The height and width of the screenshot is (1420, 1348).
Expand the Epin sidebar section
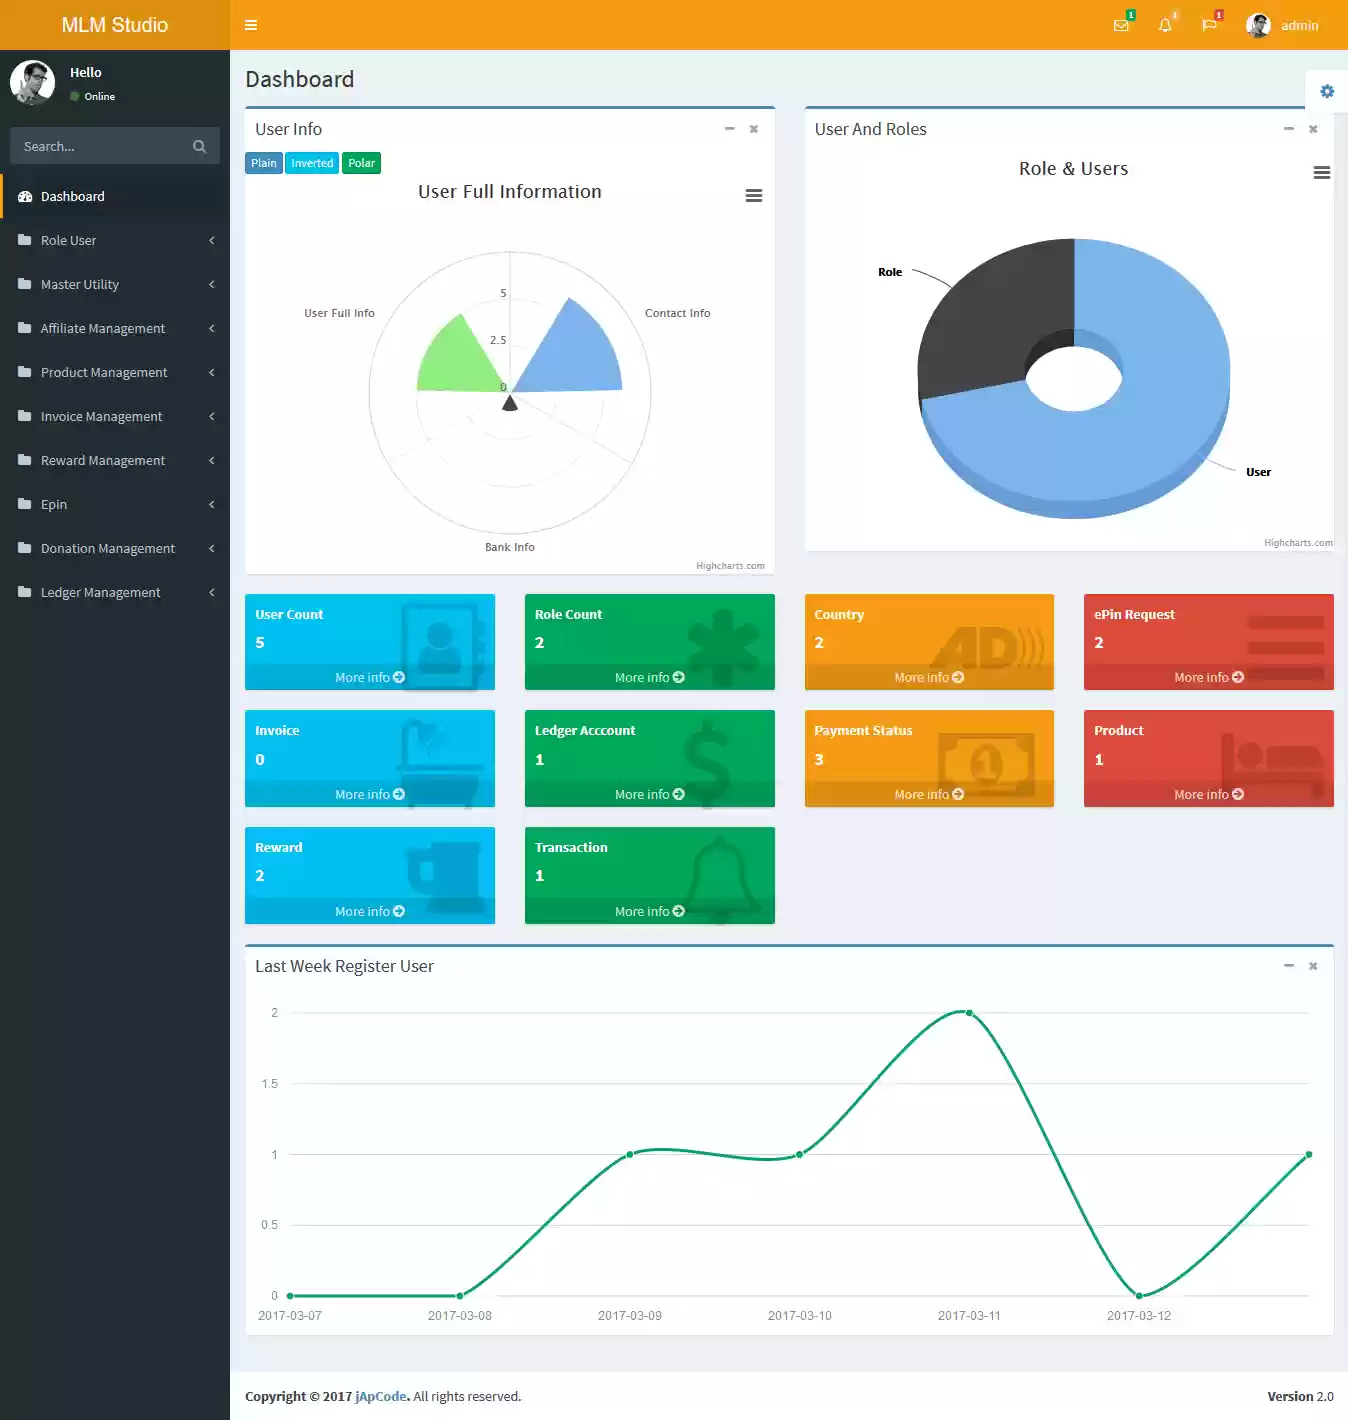click(x=53, y=504)
